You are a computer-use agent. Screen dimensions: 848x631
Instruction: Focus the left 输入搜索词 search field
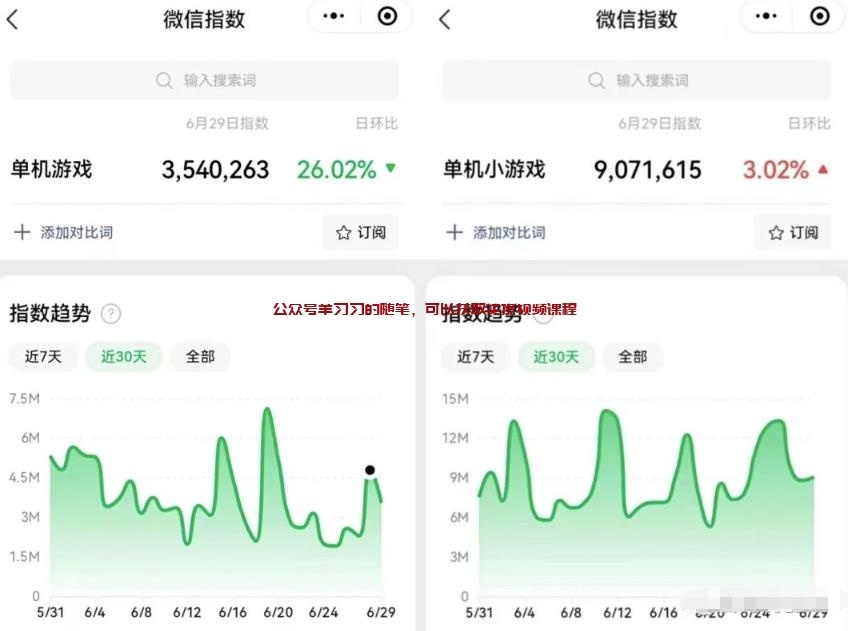(x=205, y=80)
